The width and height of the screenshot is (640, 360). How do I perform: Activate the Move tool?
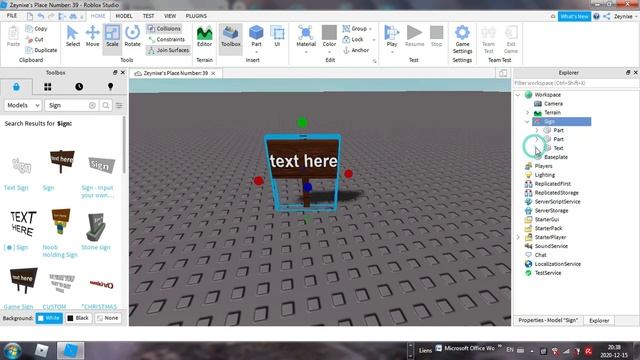[92, 36]
